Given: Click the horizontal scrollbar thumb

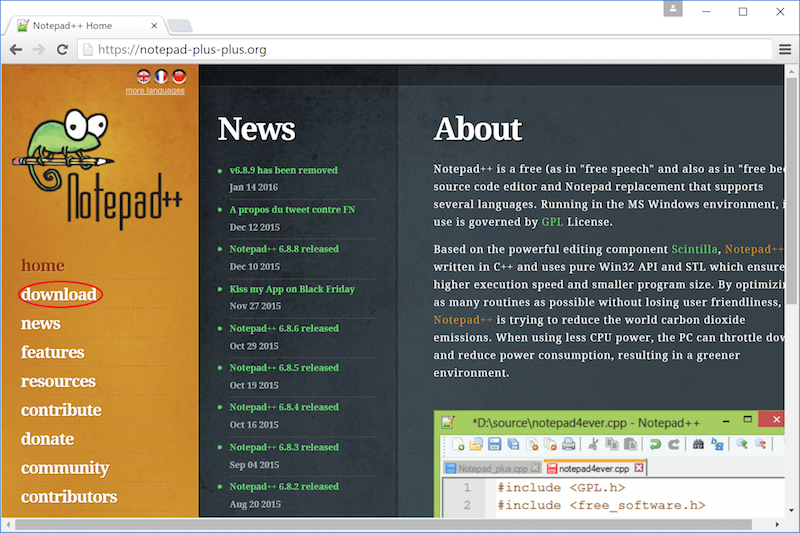Looking at the screenshot, I should (383, 524).
